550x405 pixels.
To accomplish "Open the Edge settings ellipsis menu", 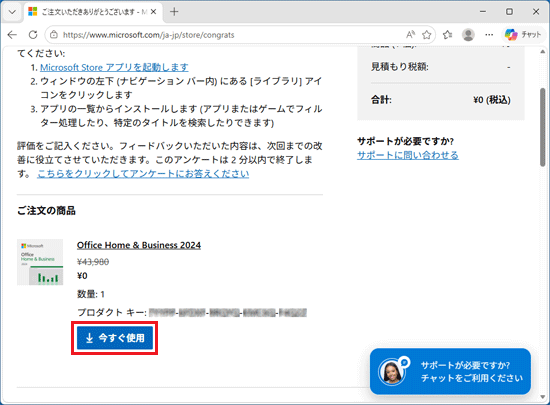I will click(489, 35).
